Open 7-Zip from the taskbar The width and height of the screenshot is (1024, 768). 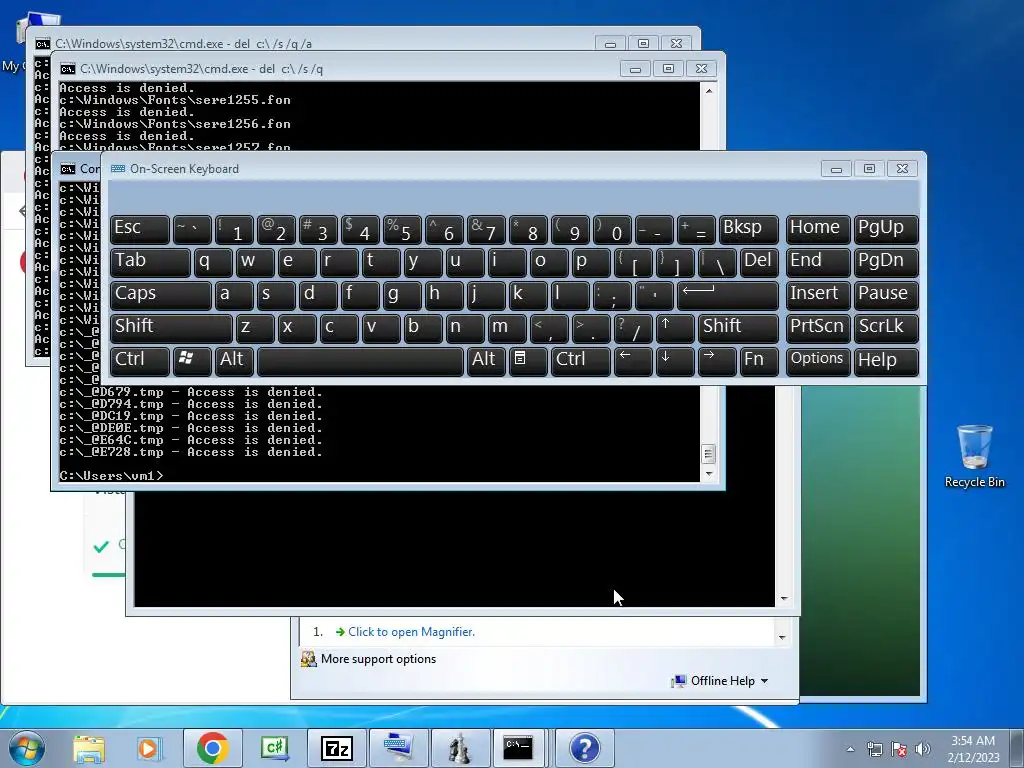tap(336, 748)
